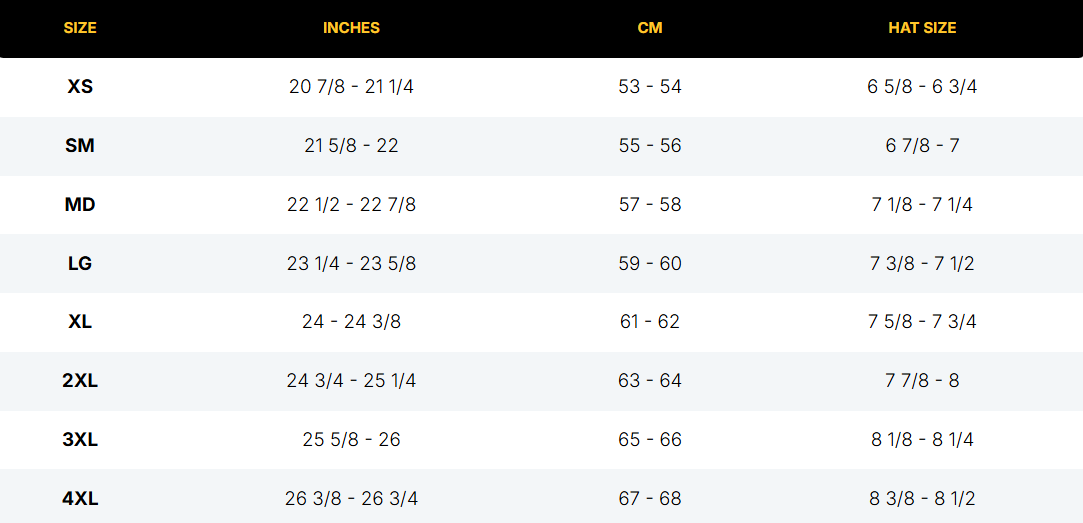Click the 8 1/8 - 8 1/4 hat size cell

pyautogui.click(x=922, y=439)
